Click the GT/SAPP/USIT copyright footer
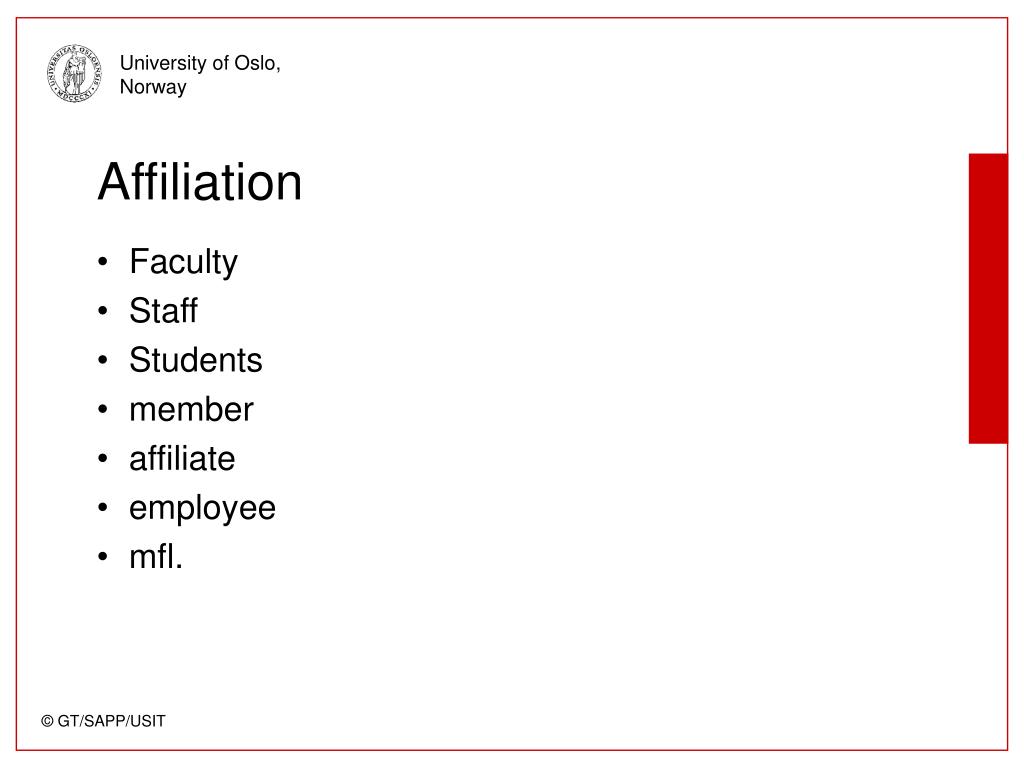 point(103,721)
